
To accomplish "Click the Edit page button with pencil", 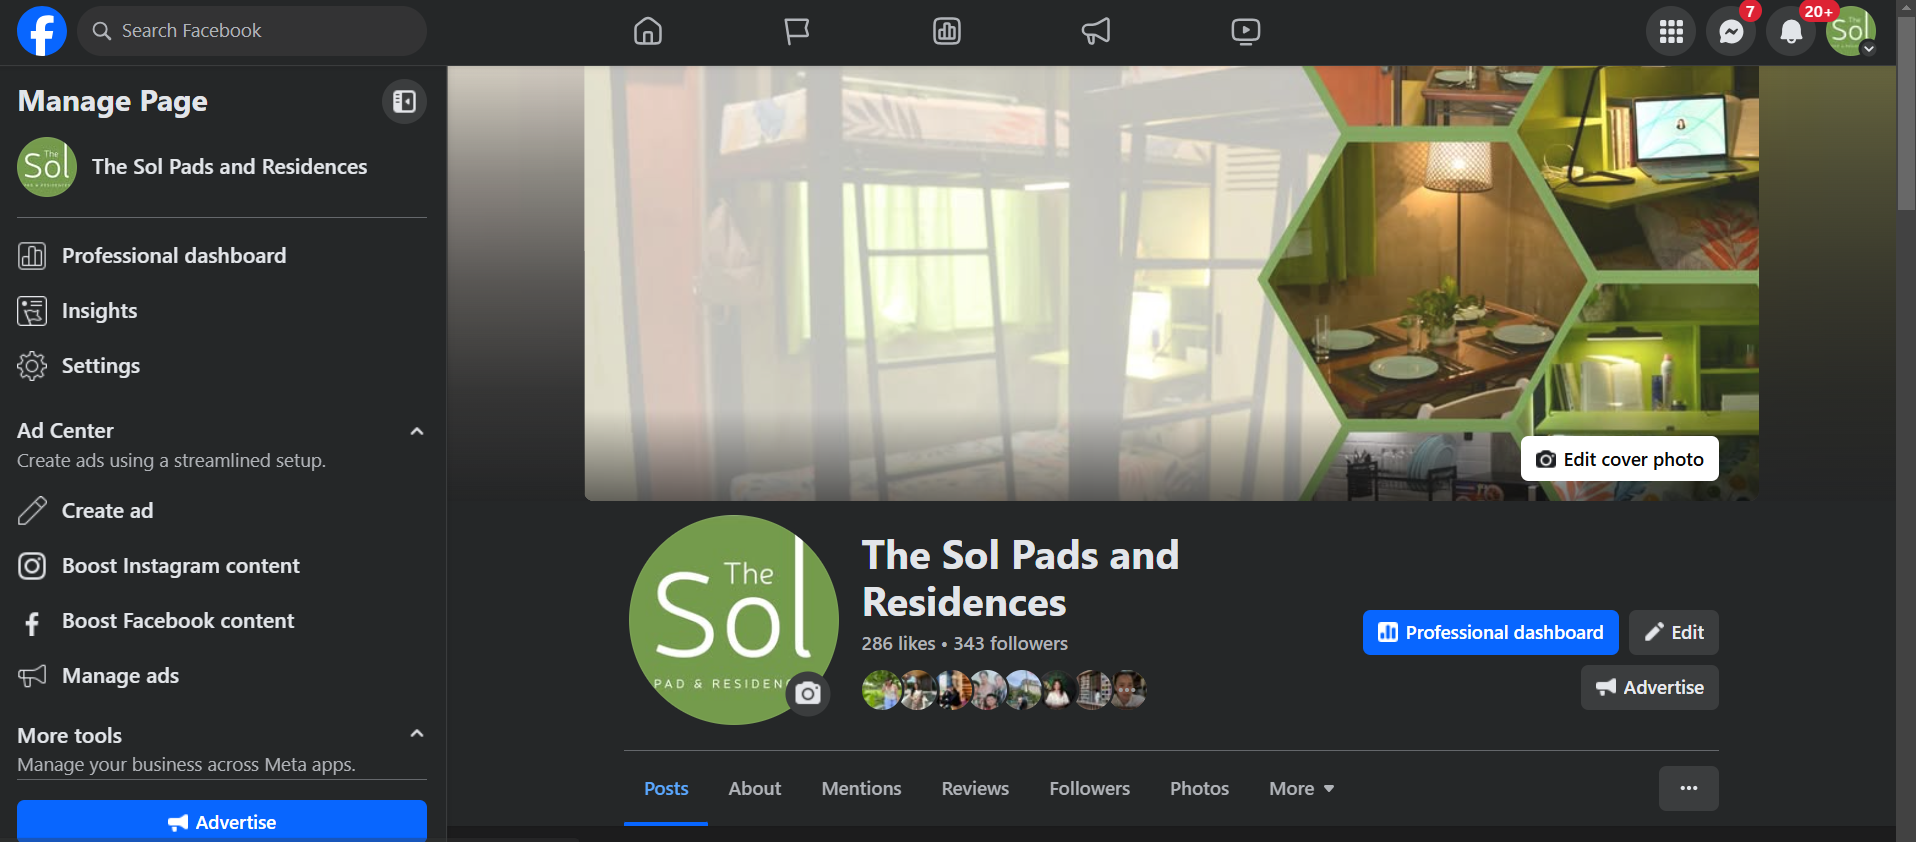I will click(1673, 632).
